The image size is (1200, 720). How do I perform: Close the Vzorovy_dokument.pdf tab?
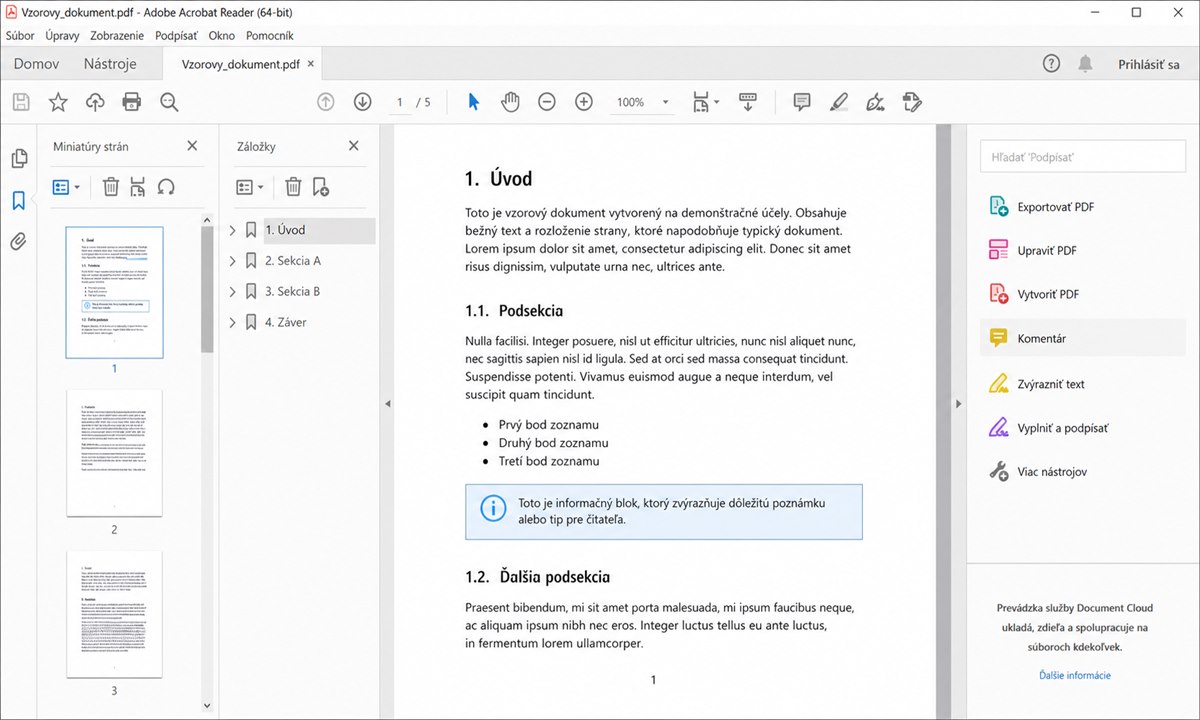click(311, 64)
